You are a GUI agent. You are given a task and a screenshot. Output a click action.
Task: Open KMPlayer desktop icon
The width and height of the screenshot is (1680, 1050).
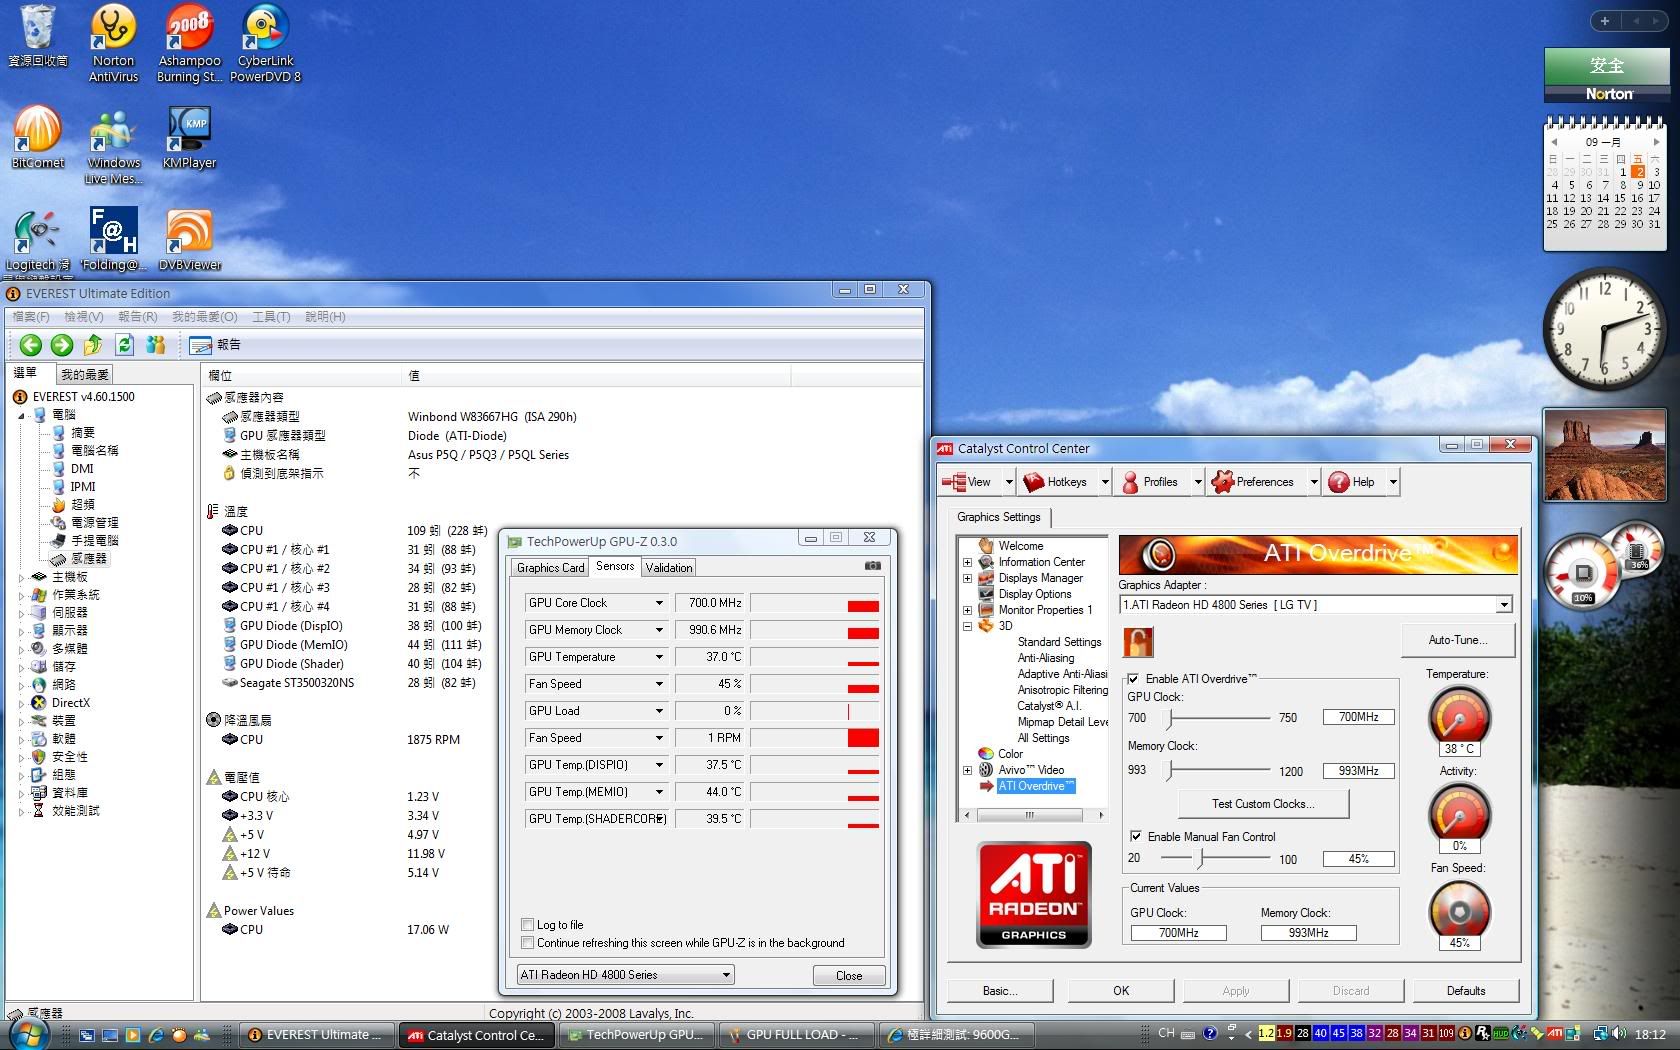189,137
